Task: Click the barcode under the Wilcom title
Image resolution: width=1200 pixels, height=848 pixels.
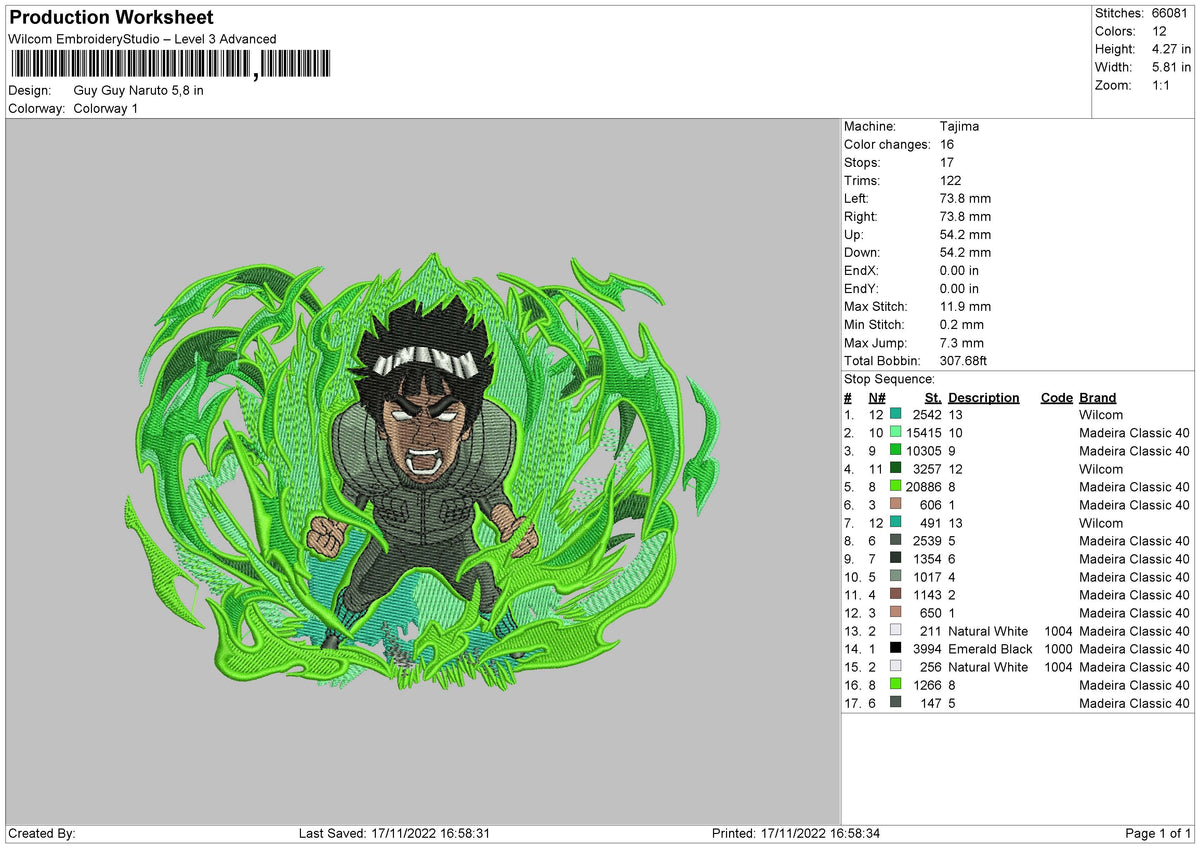Action: click(x=169, y=65)
